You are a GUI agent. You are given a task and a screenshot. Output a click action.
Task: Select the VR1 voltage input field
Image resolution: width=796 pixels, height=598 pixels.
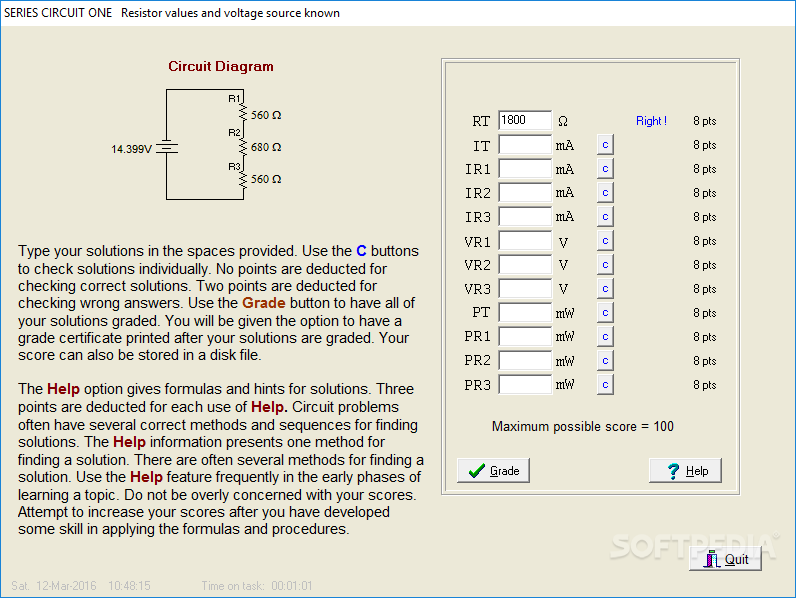click(525, 241)
